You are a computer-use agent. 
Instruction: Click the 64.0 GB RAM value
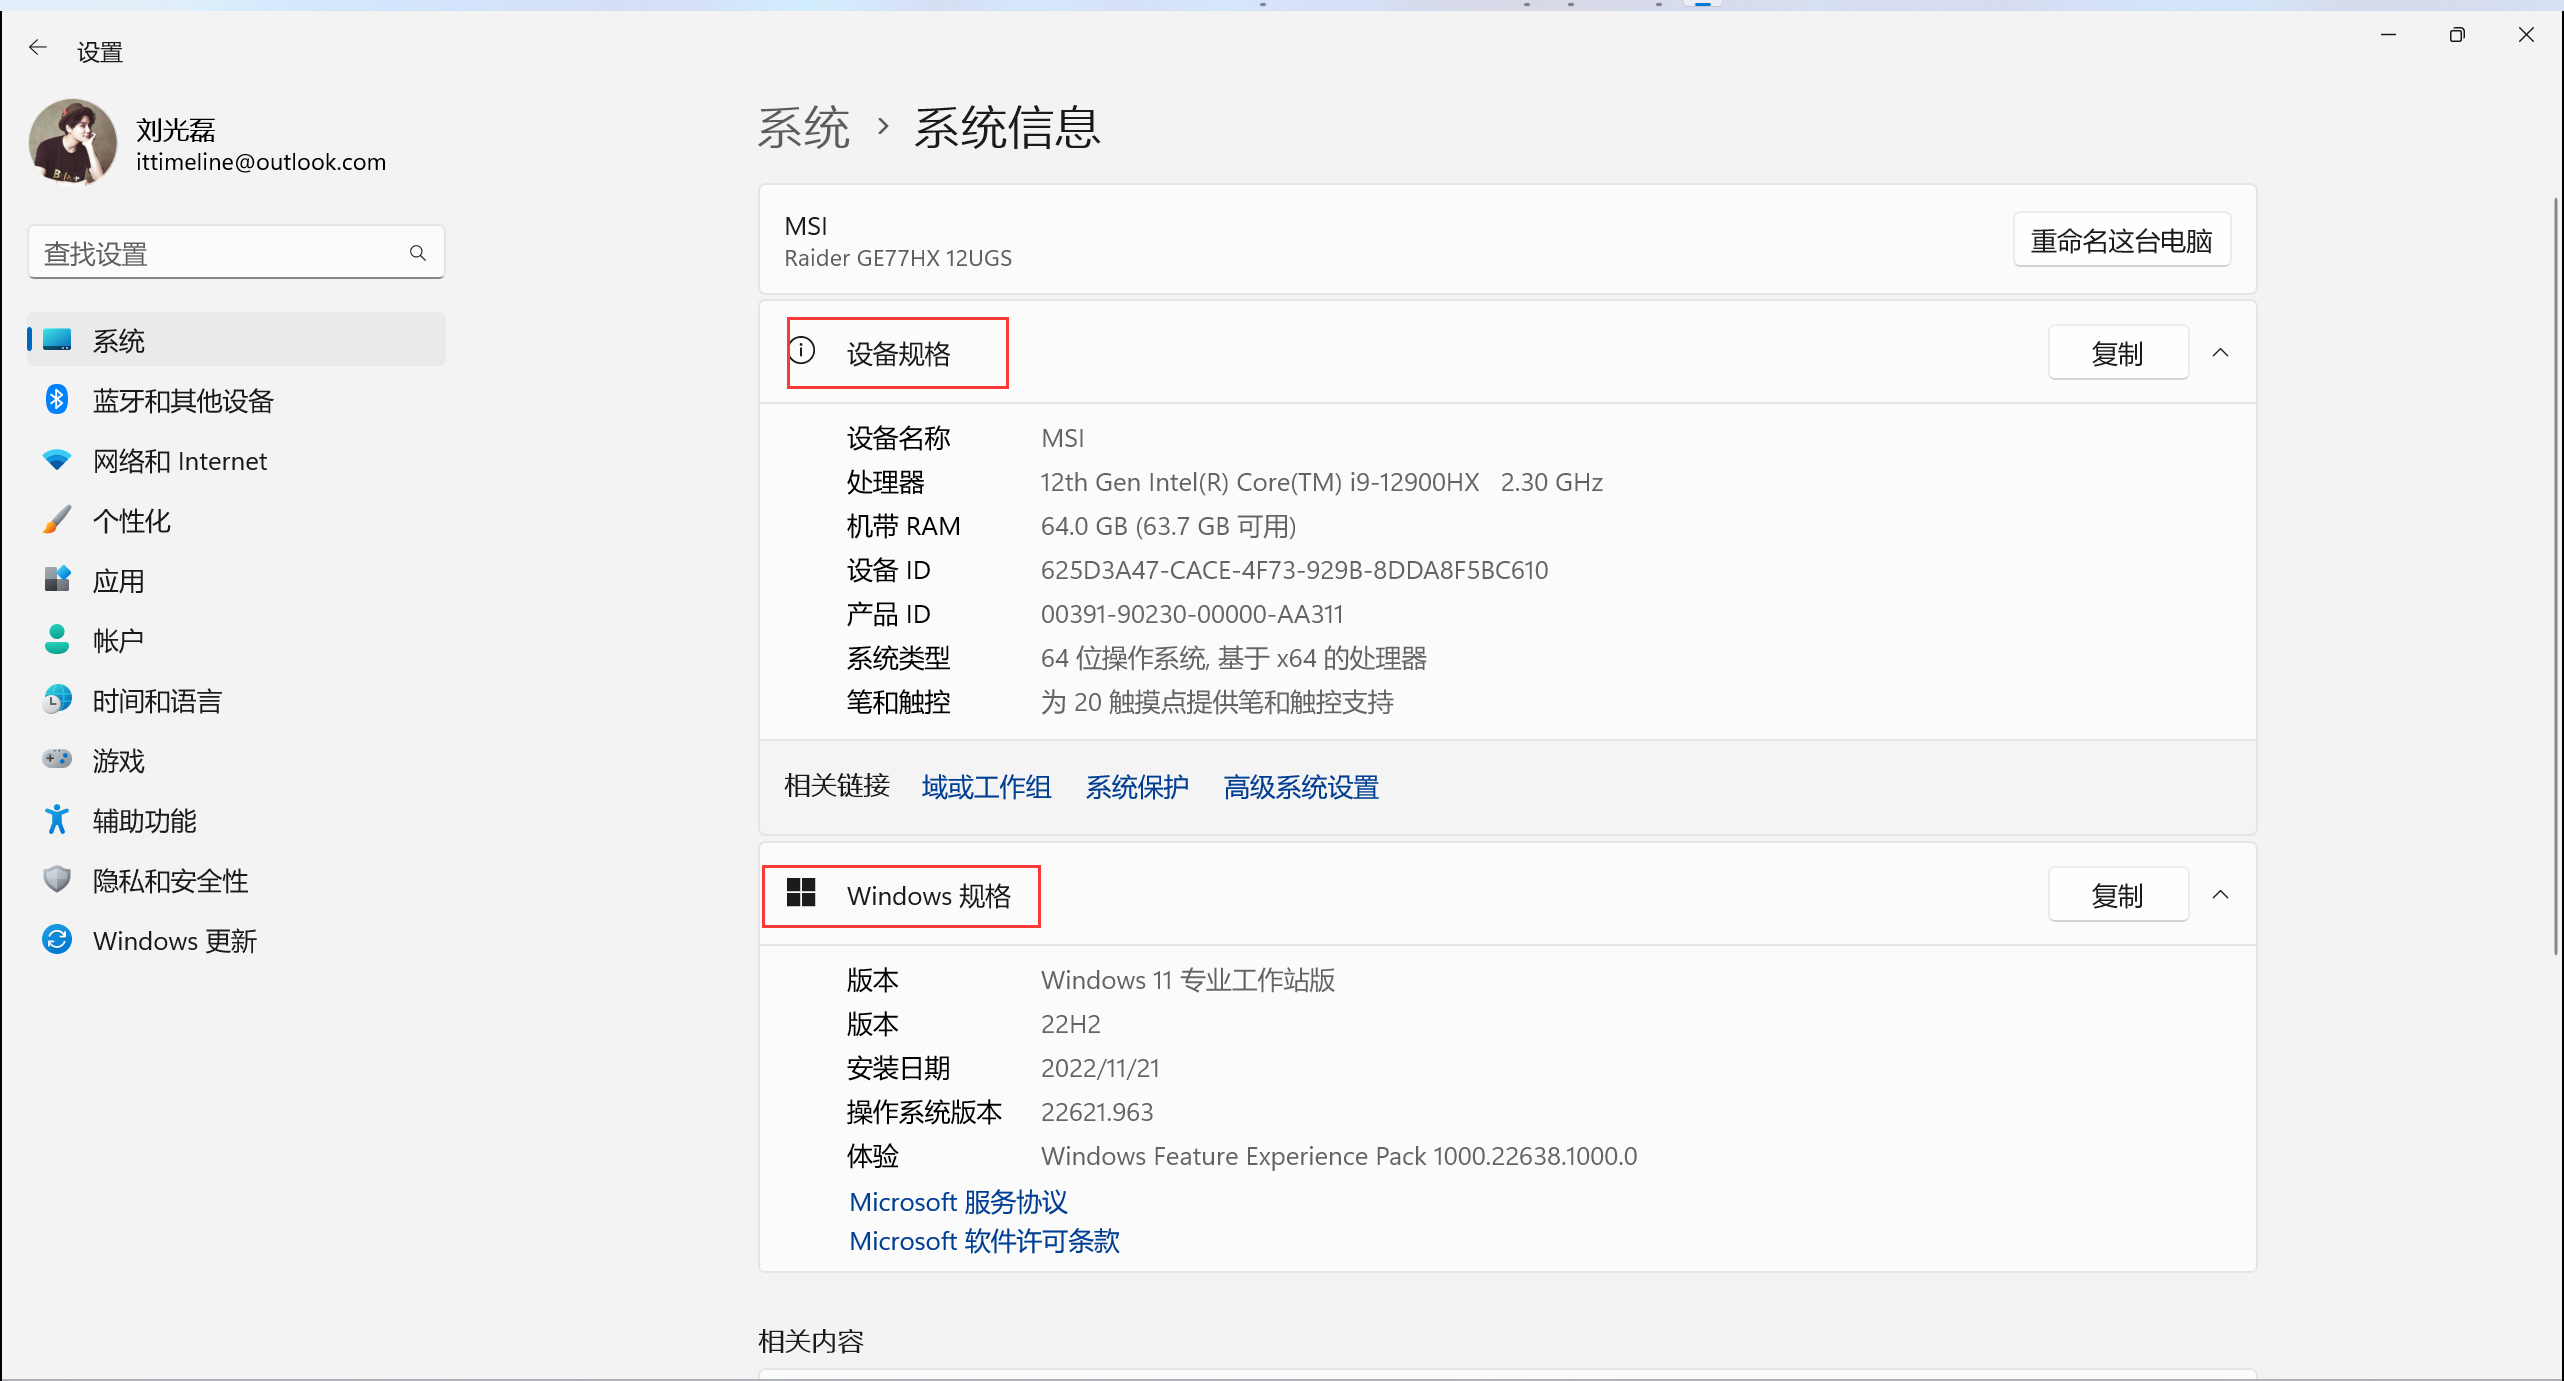coord(1168,526)
